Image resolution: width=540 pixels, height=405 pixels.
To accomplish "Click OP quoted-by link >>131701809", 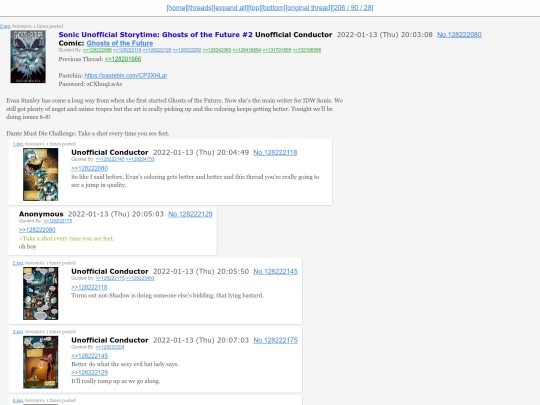I will pyautogui.click(x=277, y=50).
